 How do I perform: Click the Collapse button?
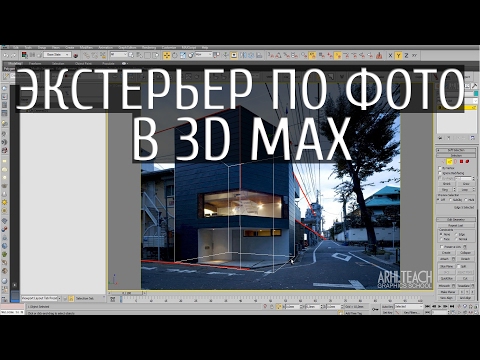(465, 253)
